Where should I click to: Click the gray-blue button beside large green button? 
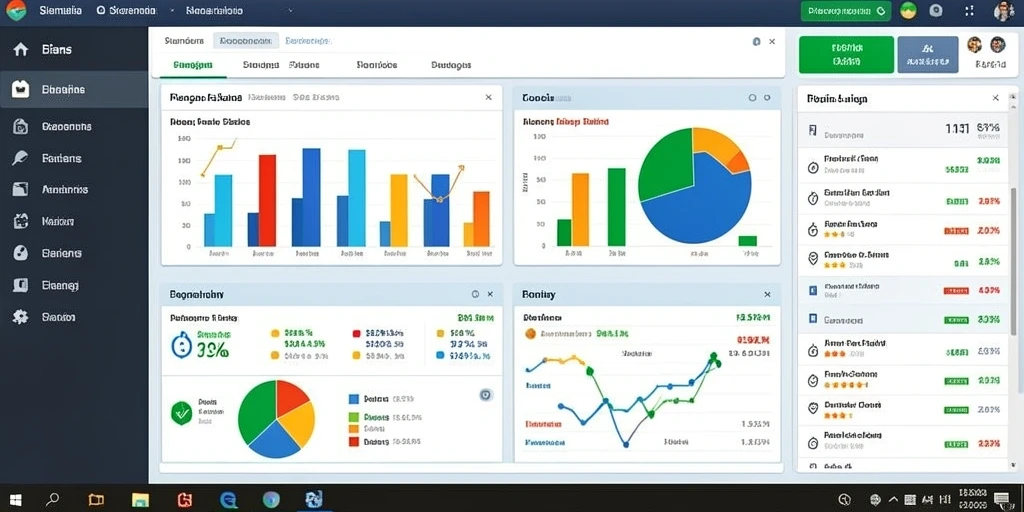coord(927,54)
